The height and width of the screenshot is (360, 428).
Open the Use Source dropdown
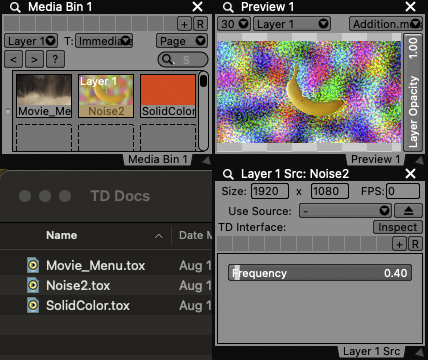point(346,211)
